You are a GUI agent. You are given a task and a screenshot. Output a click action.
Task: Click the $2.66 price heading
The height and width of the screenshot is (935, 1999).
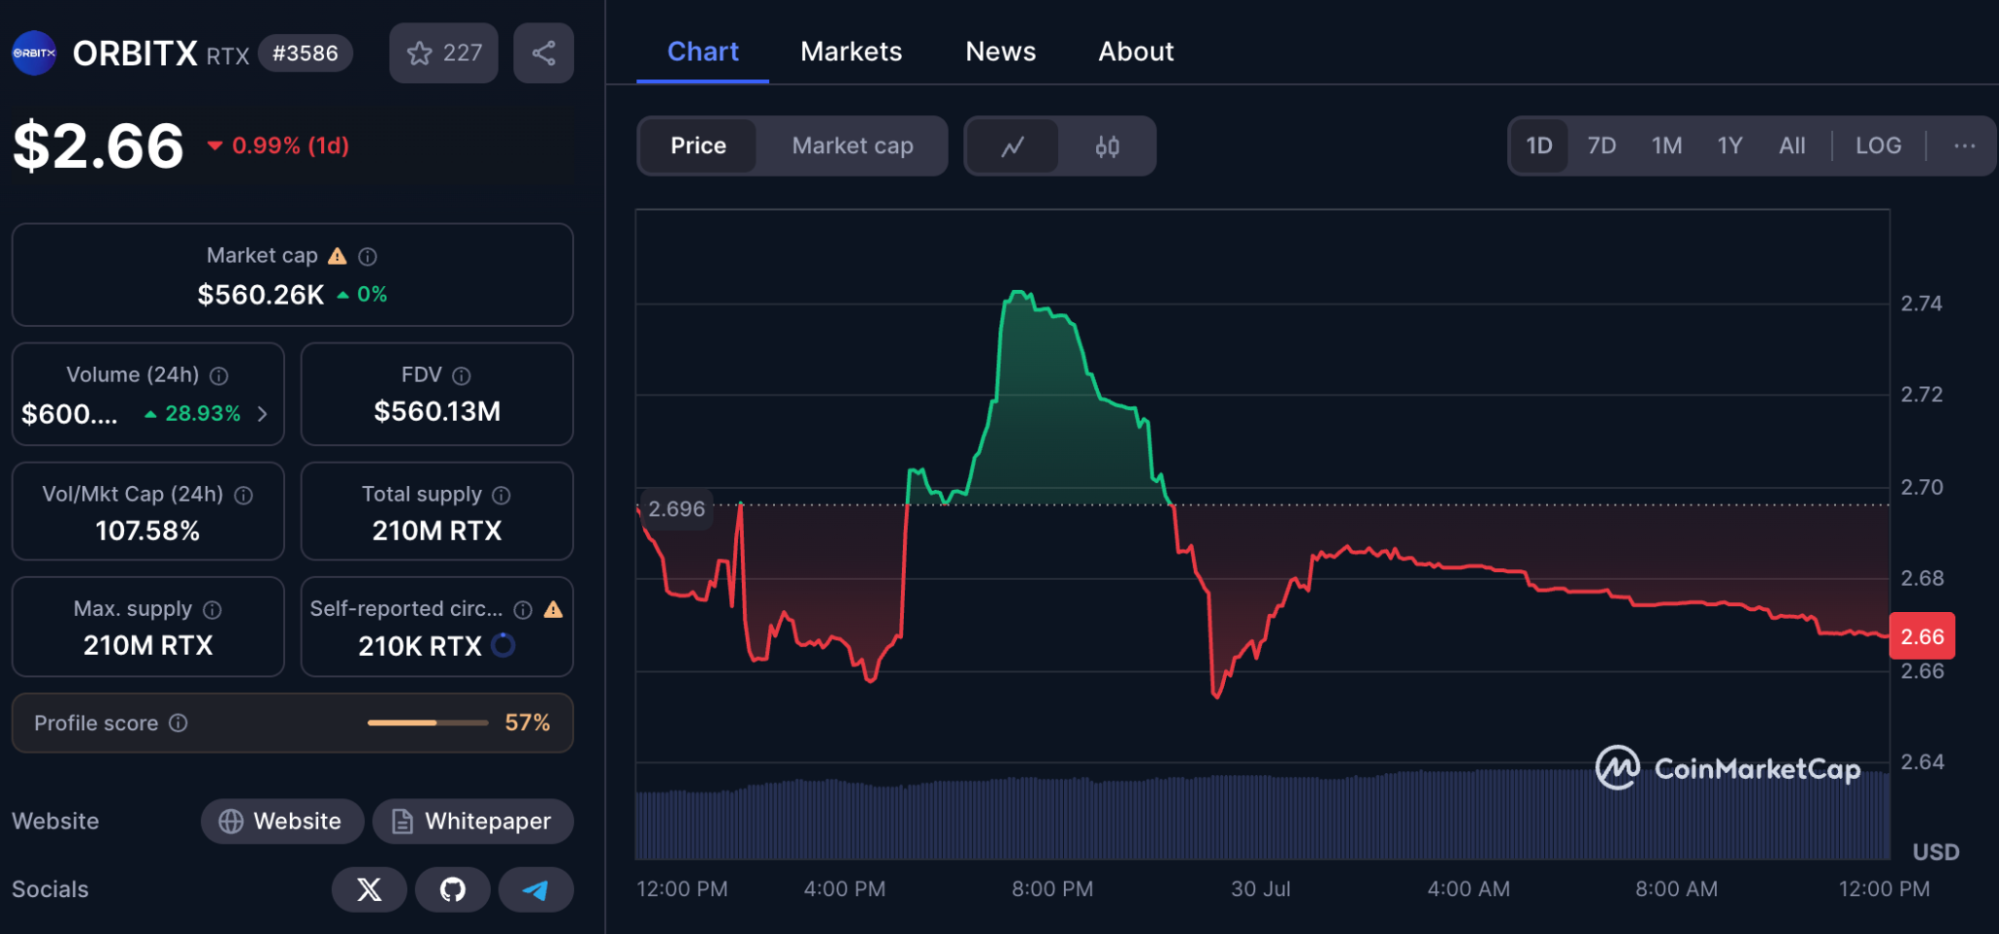(x=98, y=146)
